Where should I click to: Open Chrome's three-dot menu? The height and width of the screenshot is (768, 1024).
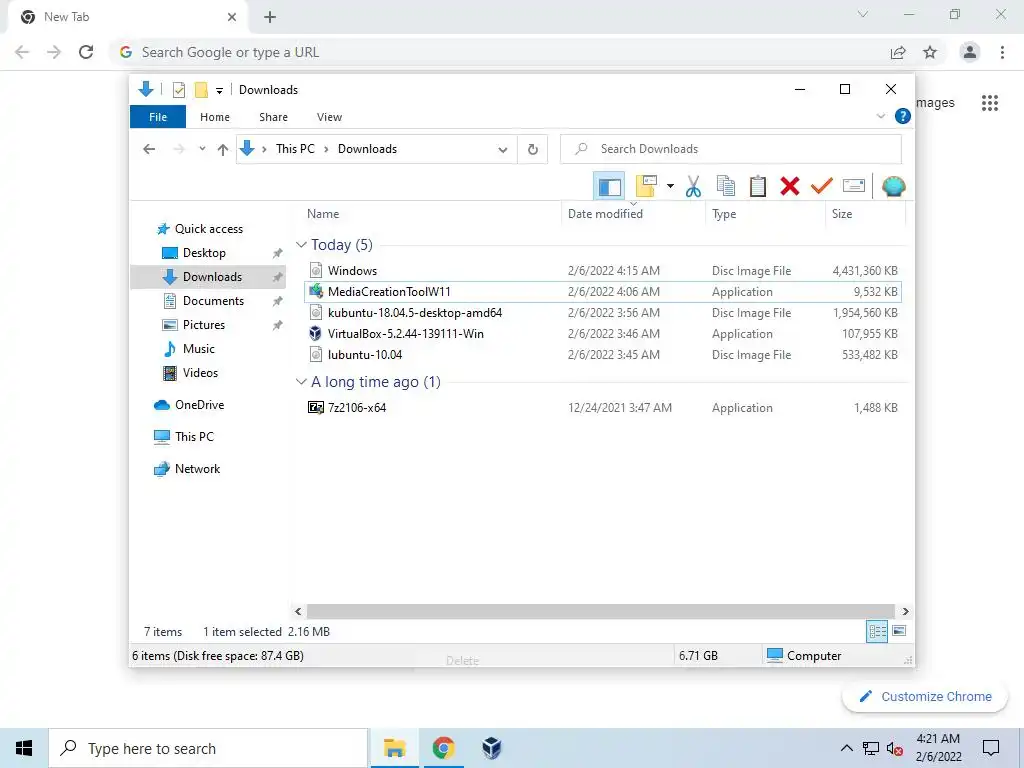1002,52
